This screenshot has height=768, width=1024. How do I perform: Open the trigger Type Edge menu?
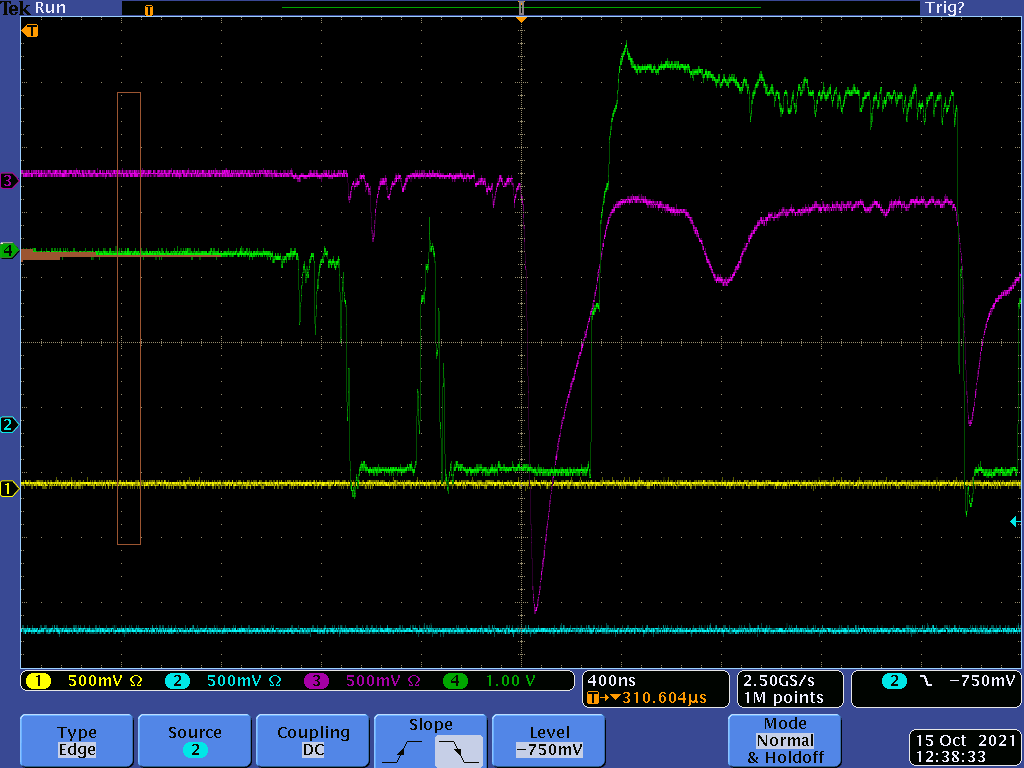click(77, 741)
